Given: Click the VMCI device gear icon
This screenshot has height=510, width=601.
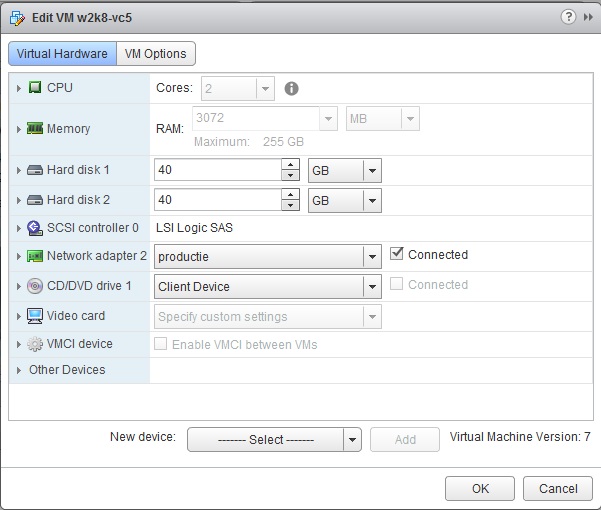Looking at the screenshot, I should tap(35, 344).
